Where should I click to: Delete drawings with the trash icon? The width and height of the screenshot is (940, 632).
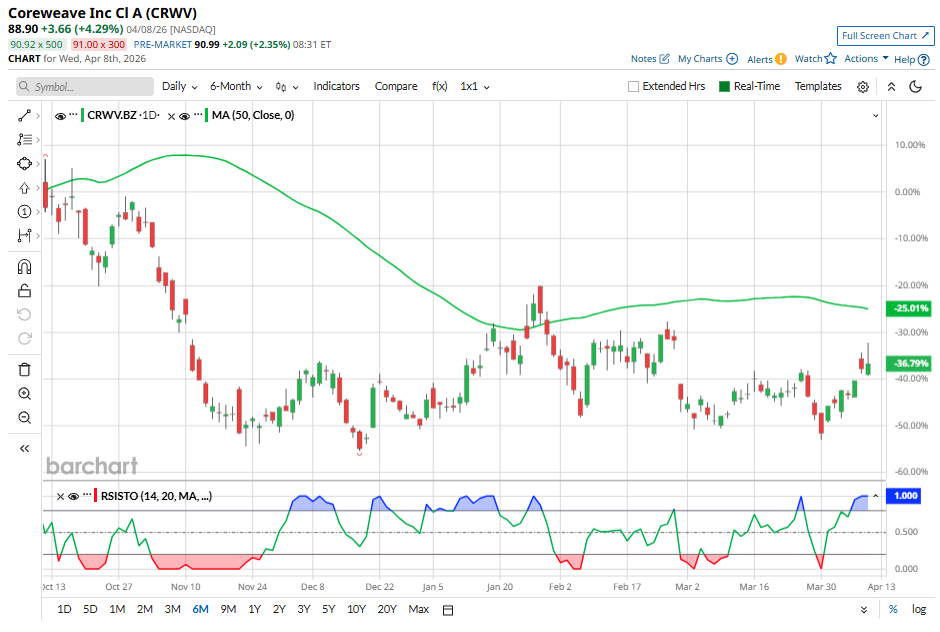[25, 370]
